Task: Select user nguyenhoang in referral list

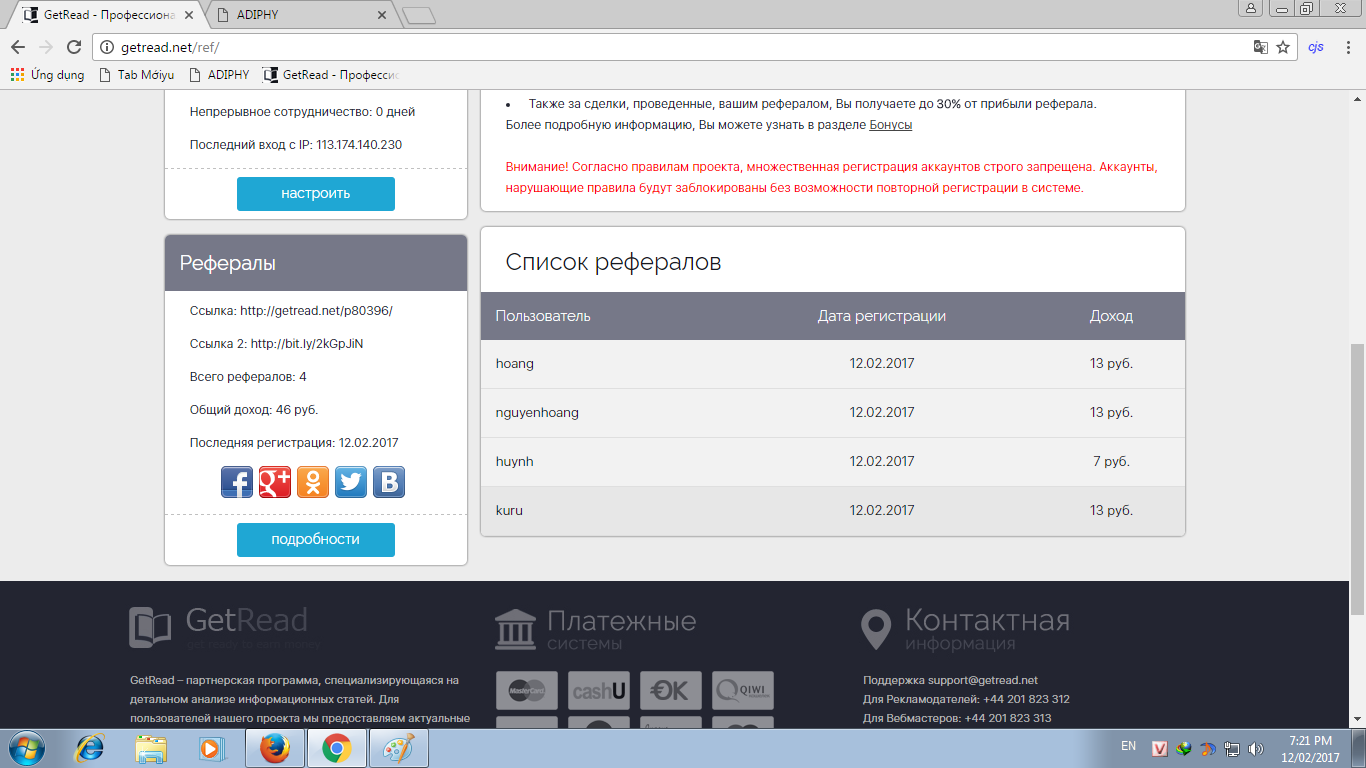Action: click(537, 413)
